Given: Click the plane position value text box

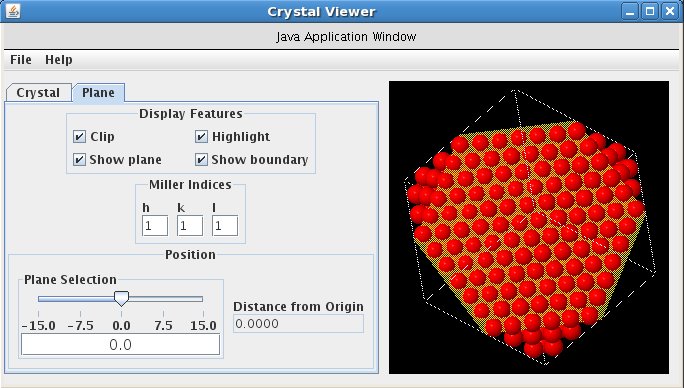Looking at the screenshot, I should coord(120,345).
